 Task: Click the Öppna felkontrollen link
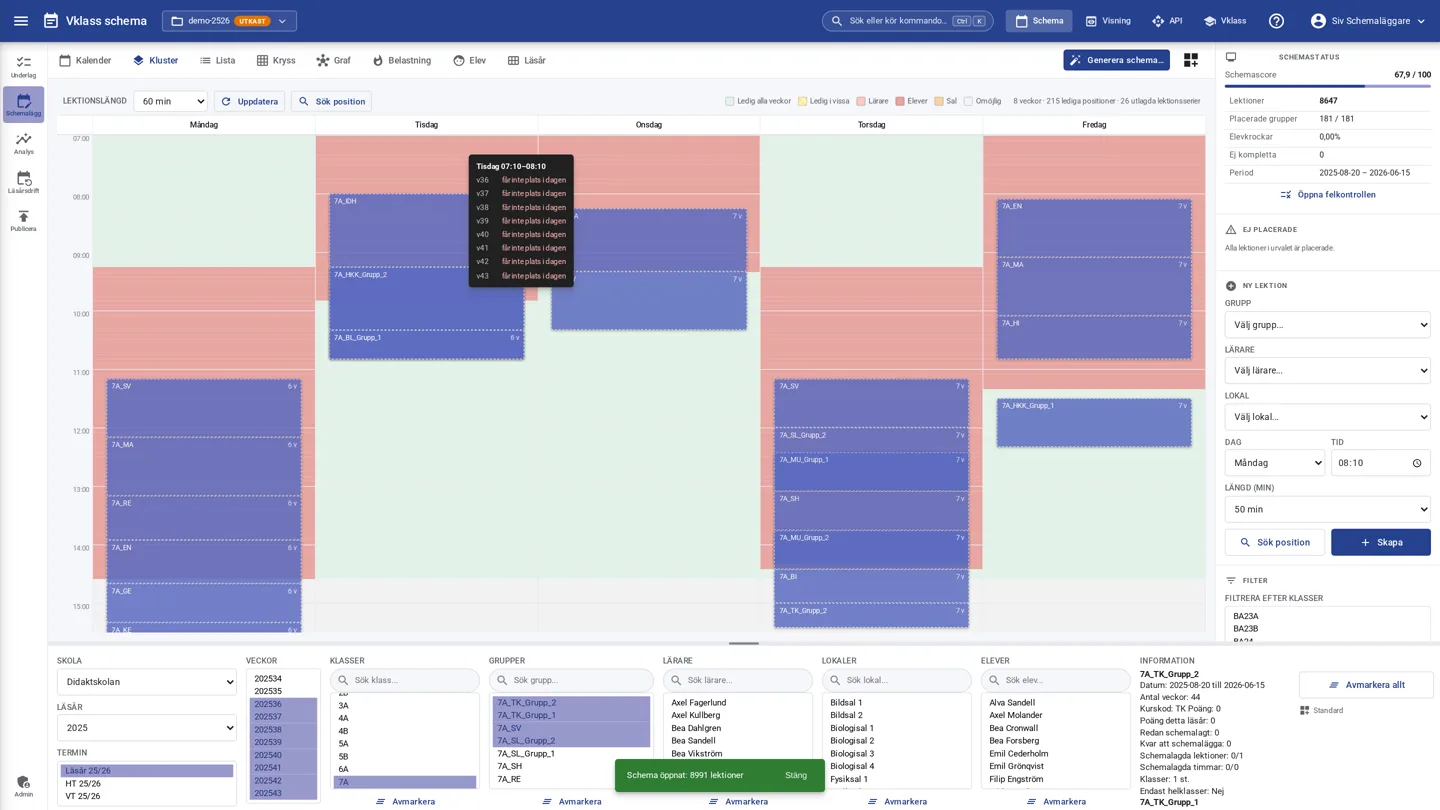[1328, 195]
